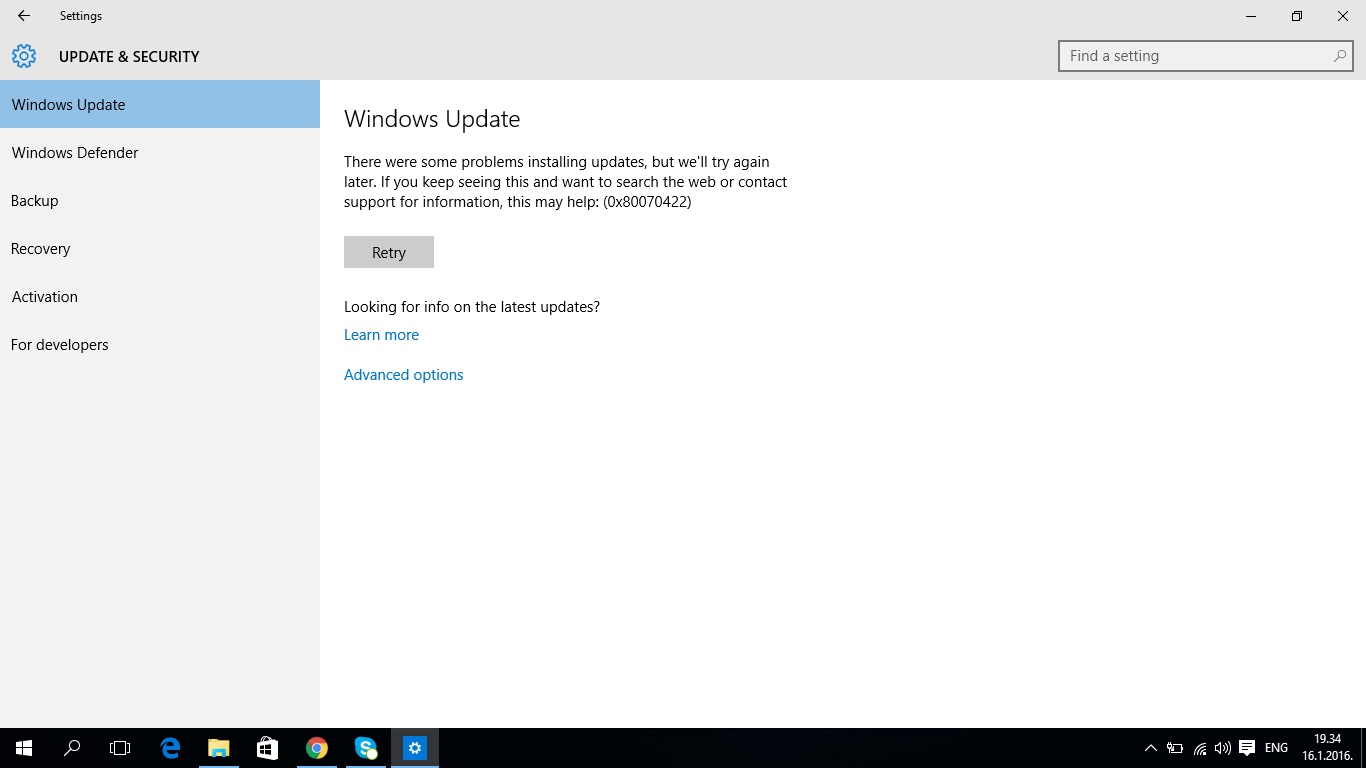This screenshot has height=768, width=1366.
Task: Open the Advanced options link
Action: (x=404, y=375)
